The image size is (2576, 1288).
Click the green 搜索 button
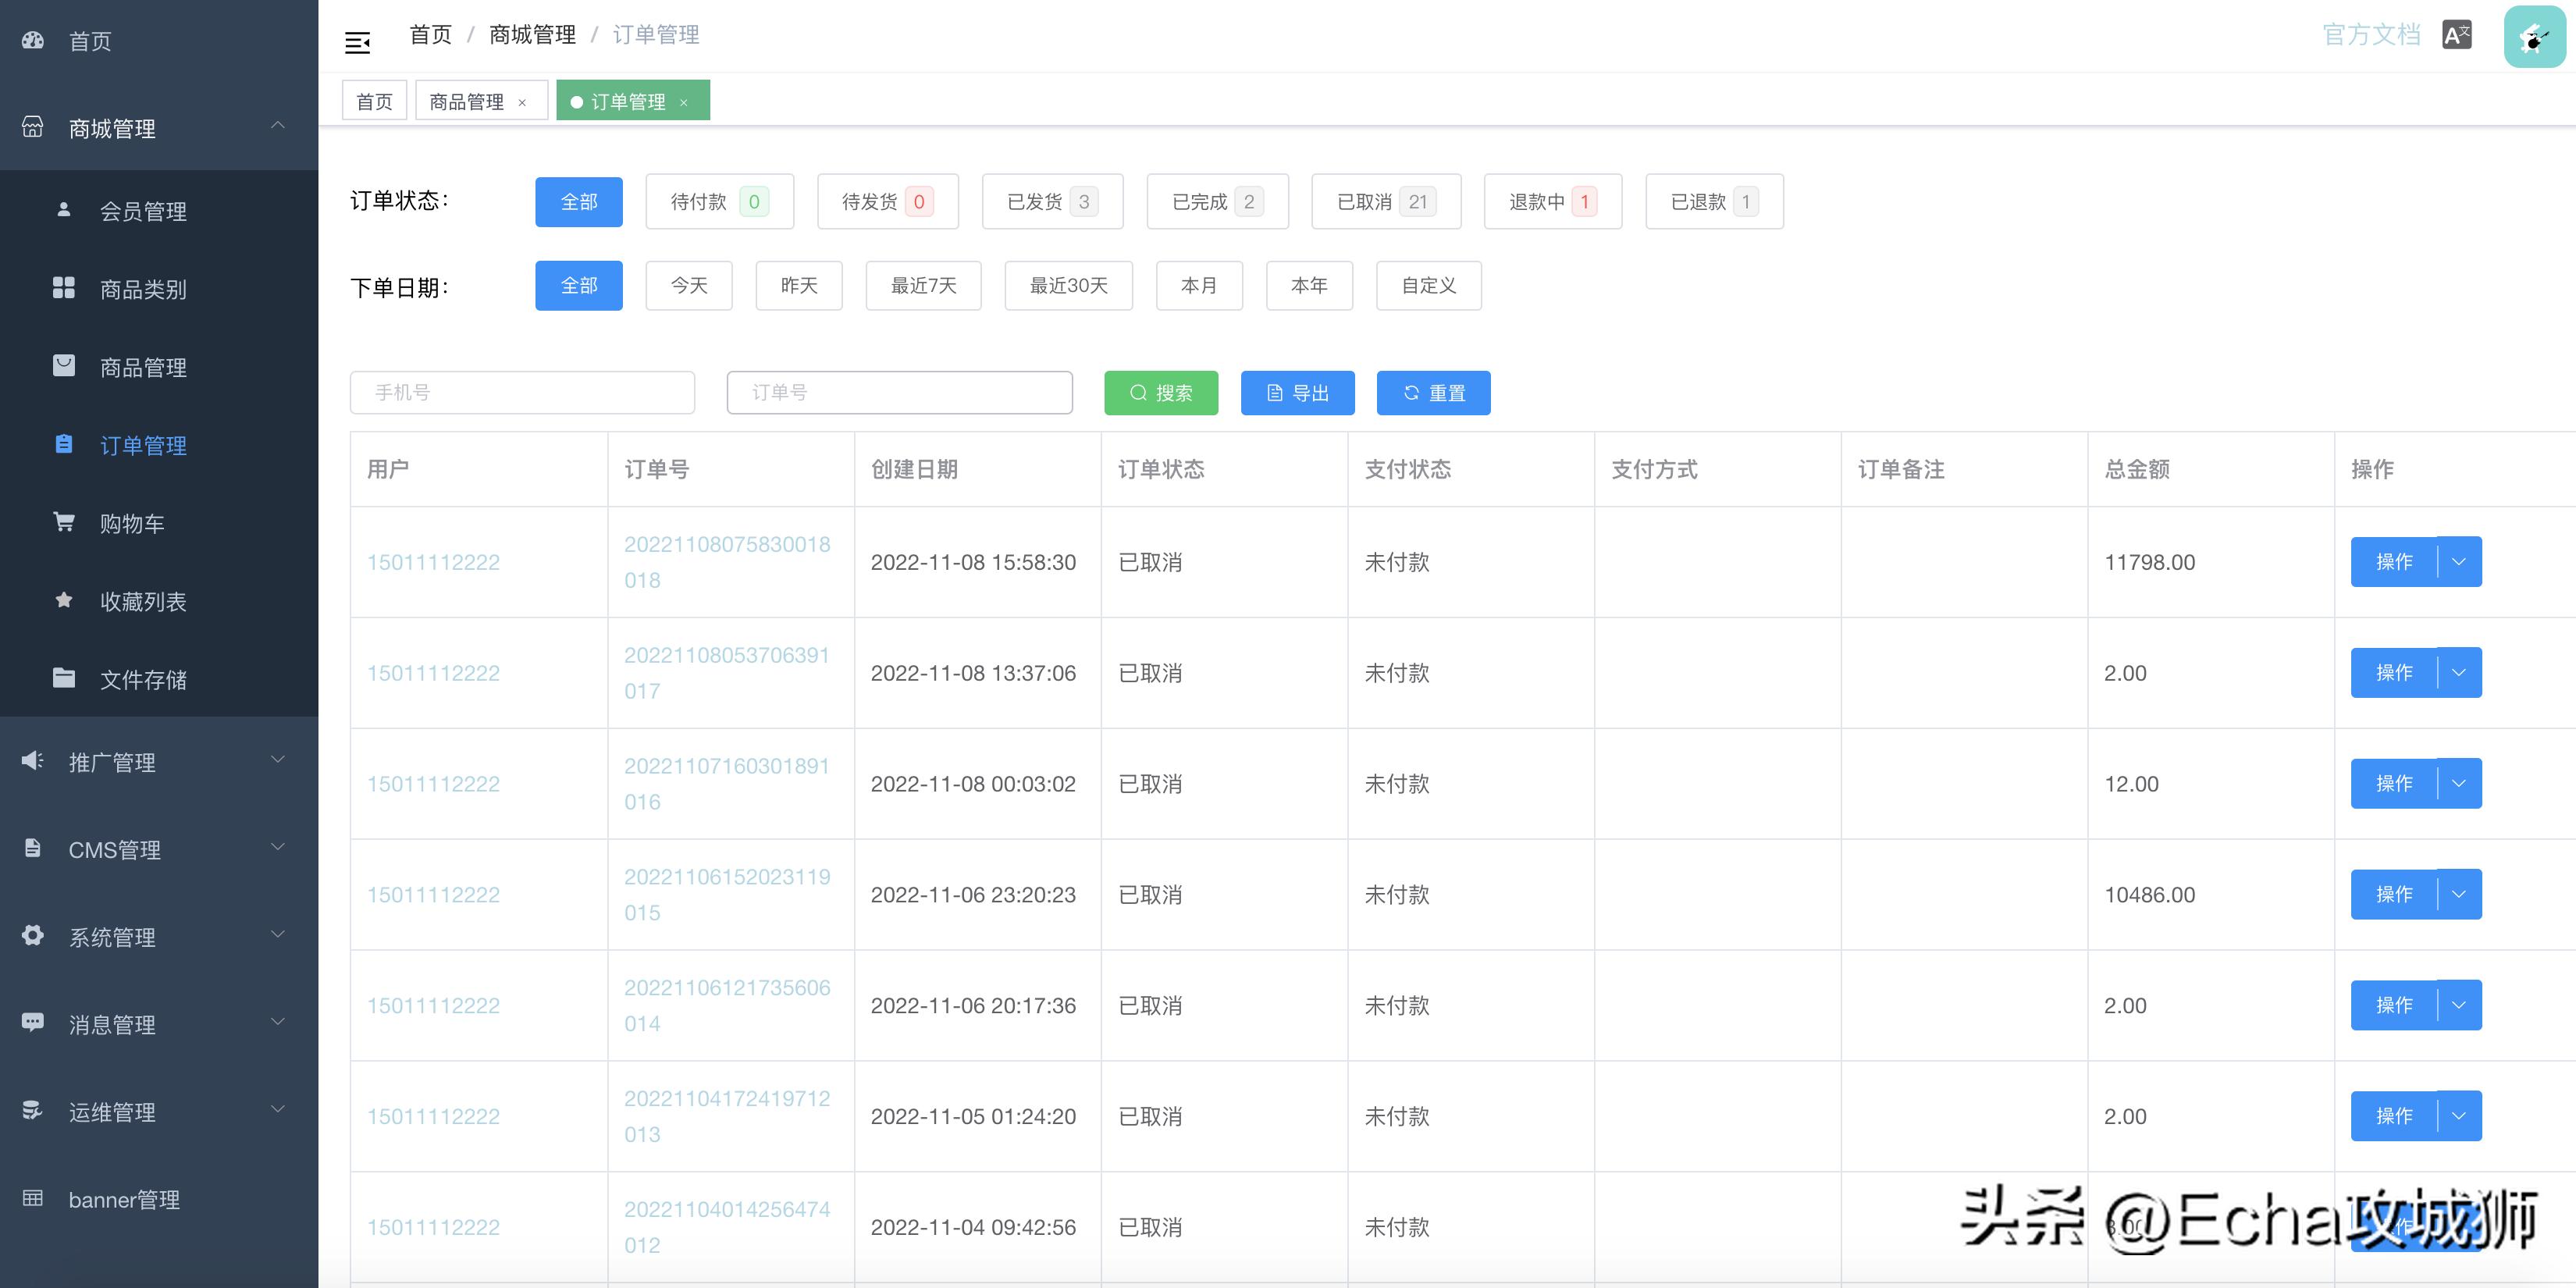1160,393
